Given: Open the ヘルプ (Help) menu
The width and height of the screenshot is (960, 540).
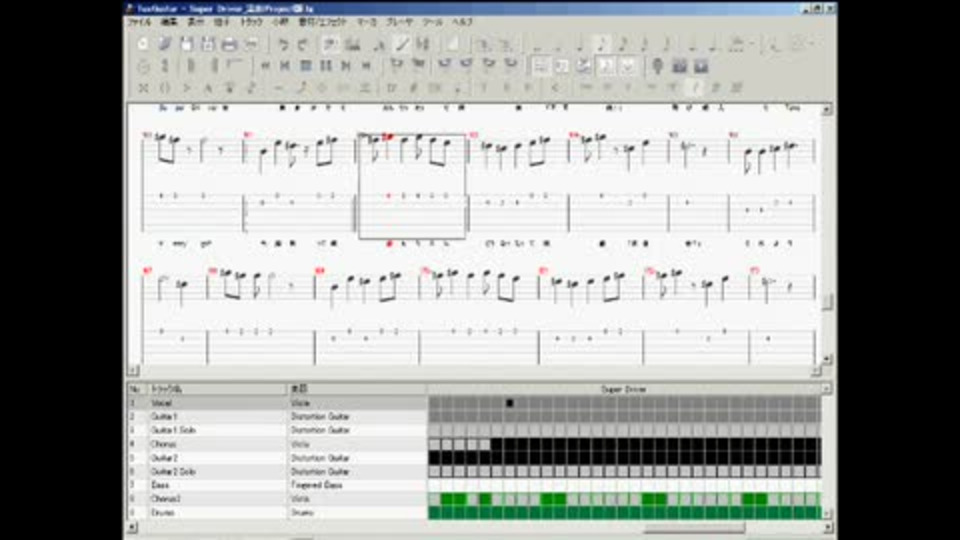Looking at the screenshot, I should point(462,22).
